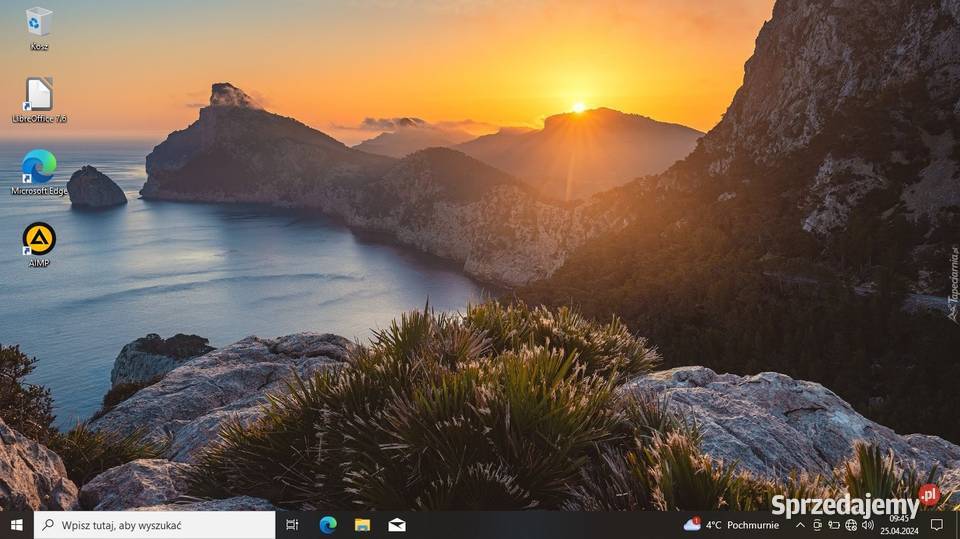Select the AIMP desktop shortcut
Viewport: 960px width, 539px height.
coord(39,244)
